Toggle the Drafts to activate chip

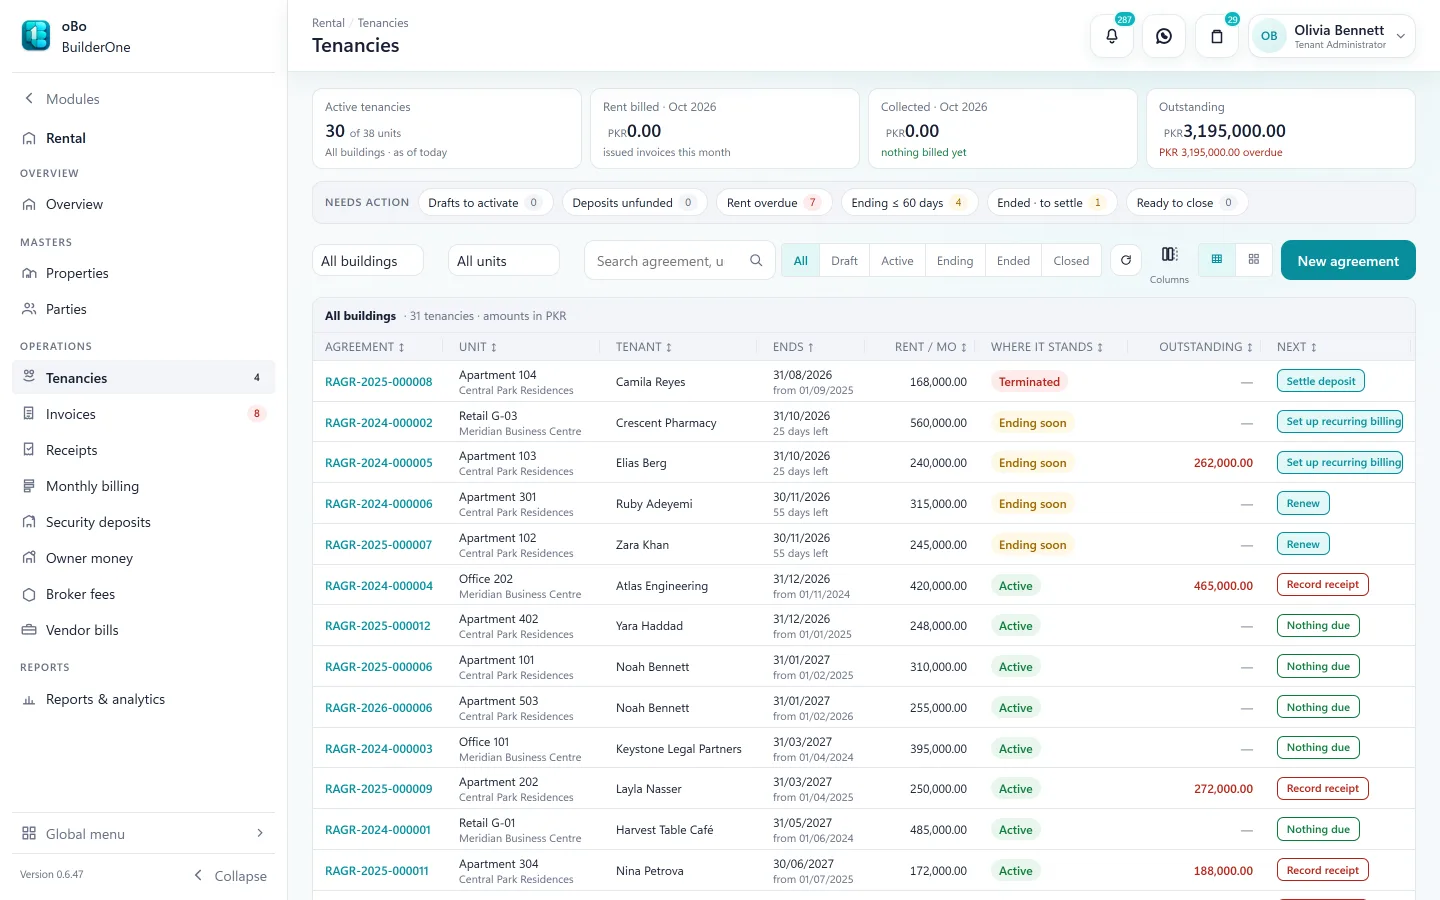(x=485, y=203)
